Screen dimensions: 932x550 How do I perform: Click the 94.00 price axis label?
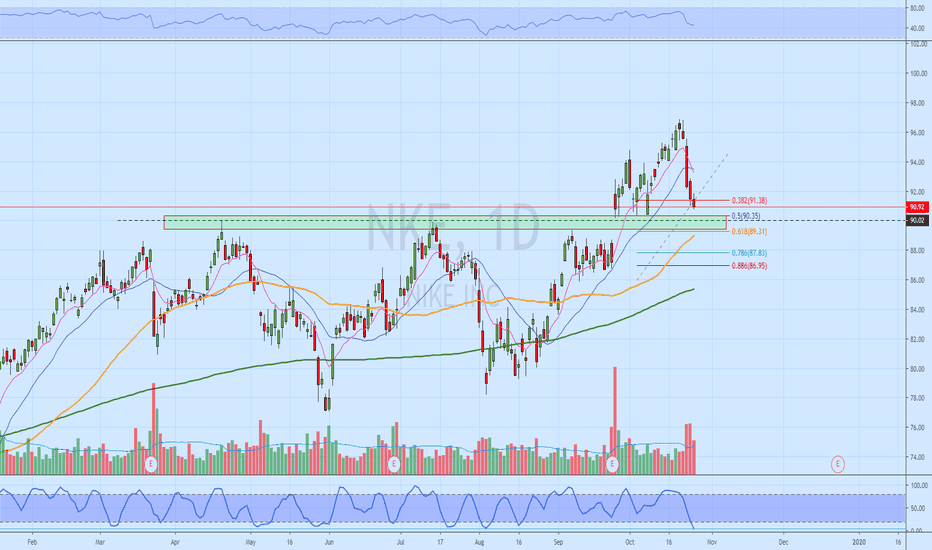(x=917, y=162)
